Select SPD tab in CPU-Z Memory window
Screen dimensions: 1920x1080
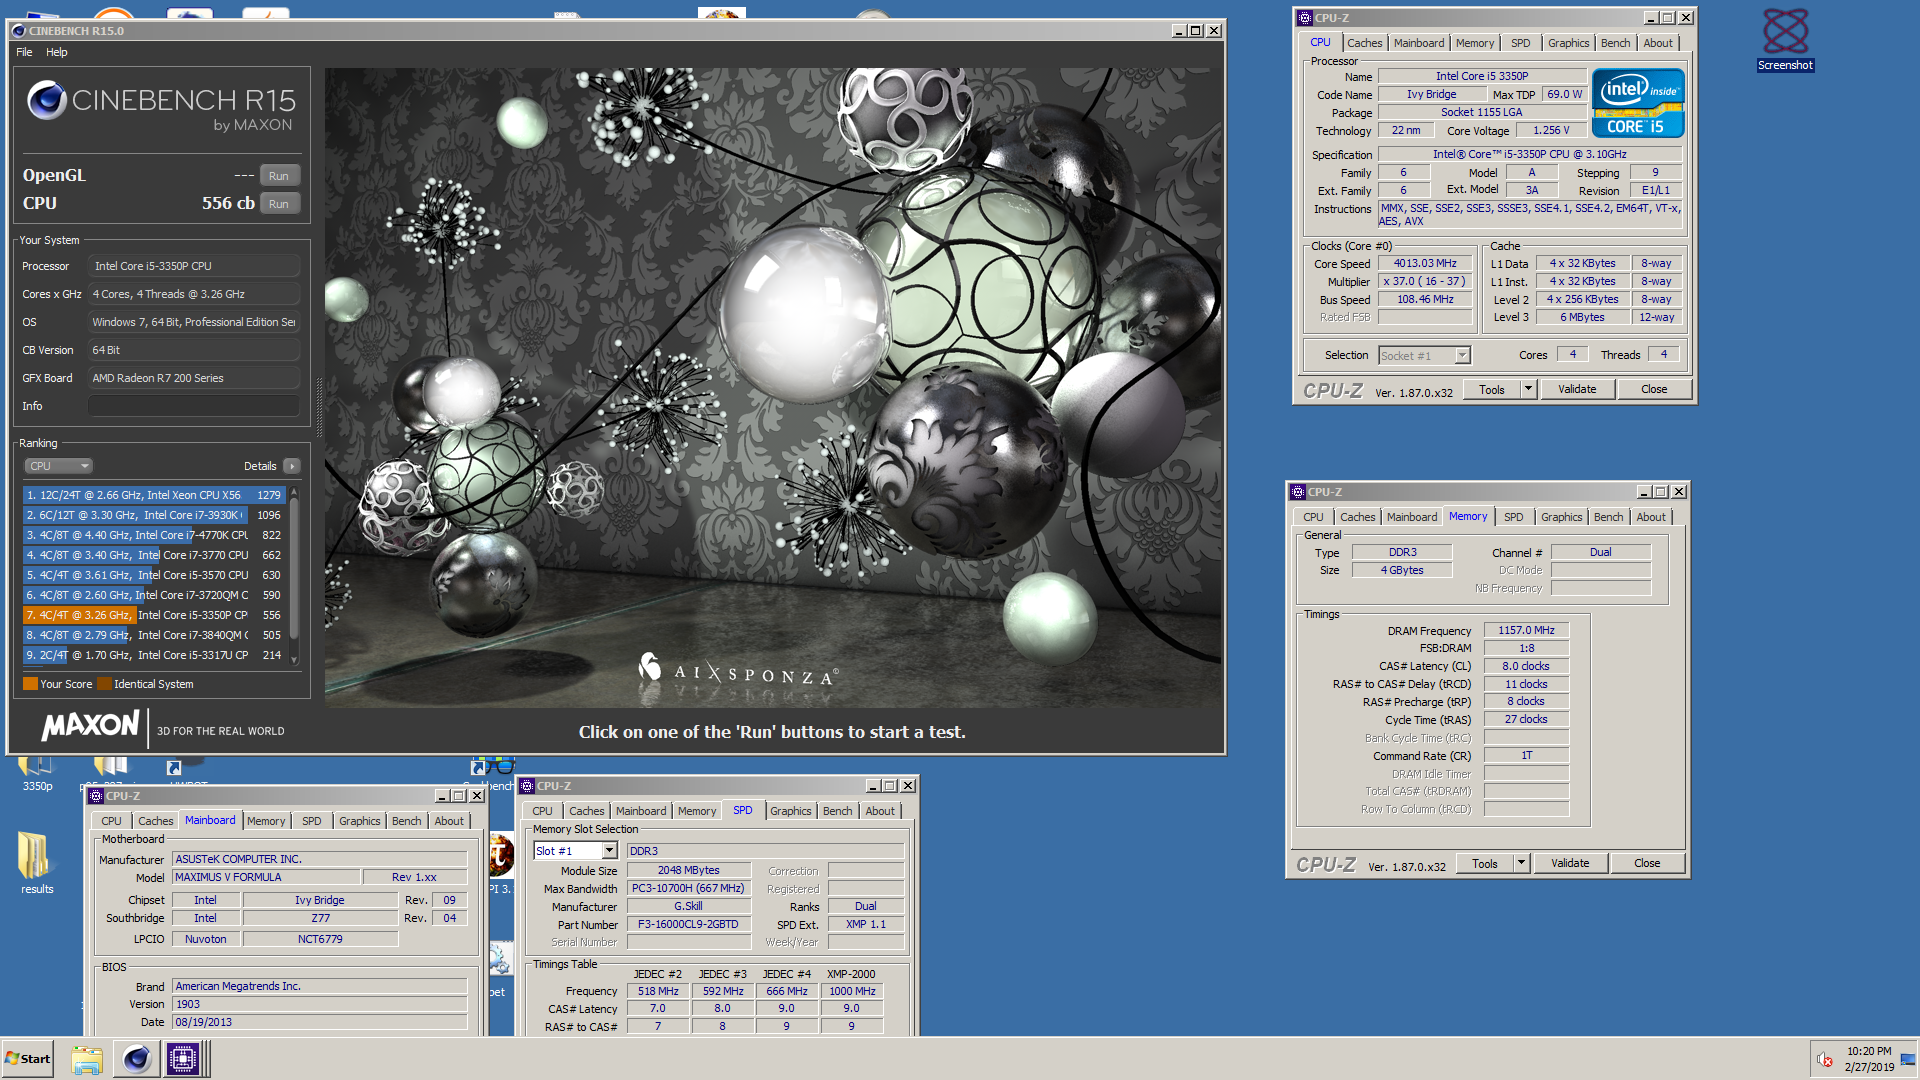[x=1514, y=517]
